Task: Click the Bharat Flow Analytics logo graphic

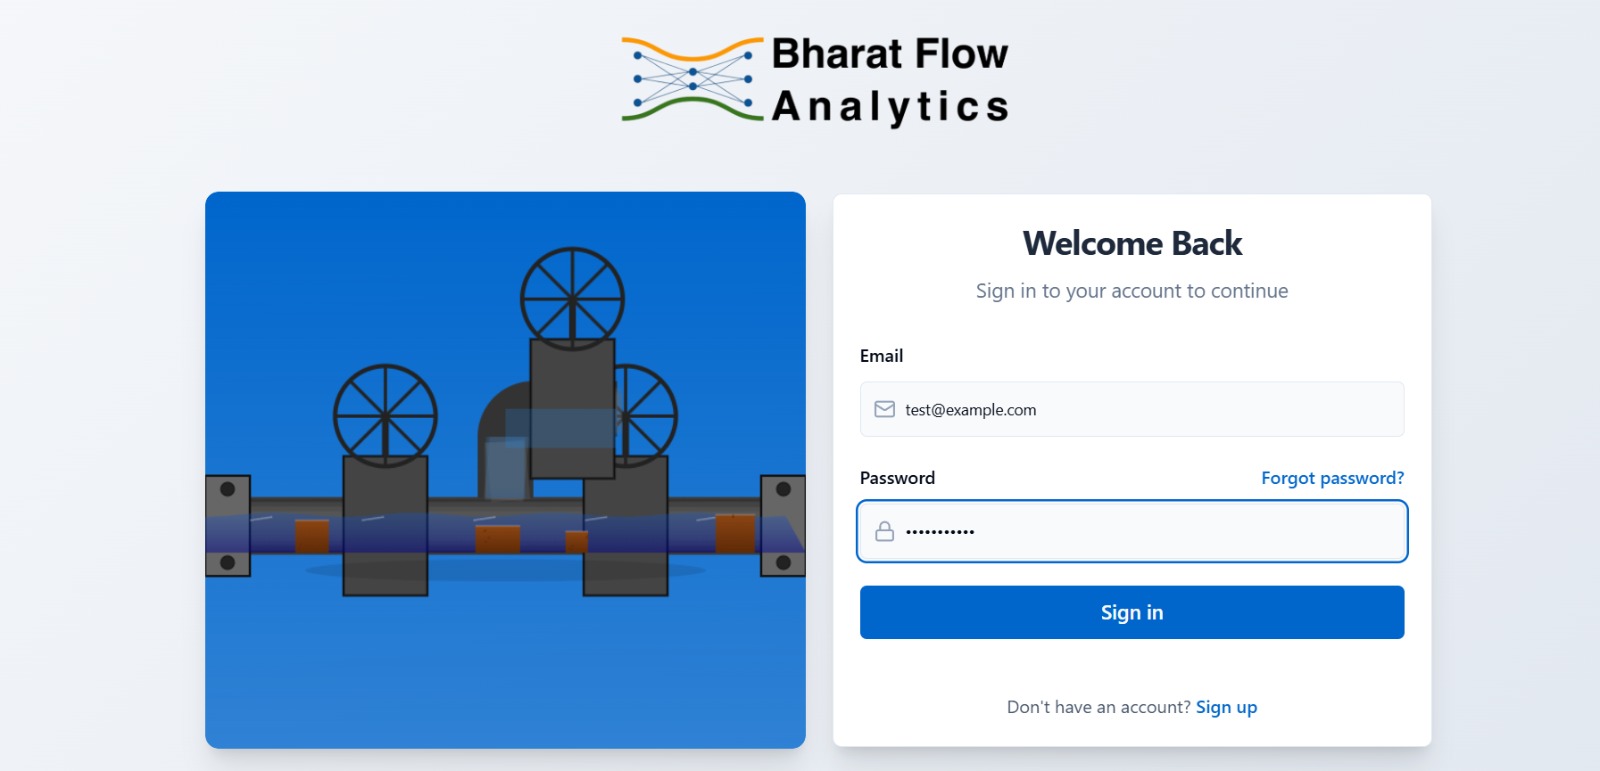Action: tap(692, 80)
